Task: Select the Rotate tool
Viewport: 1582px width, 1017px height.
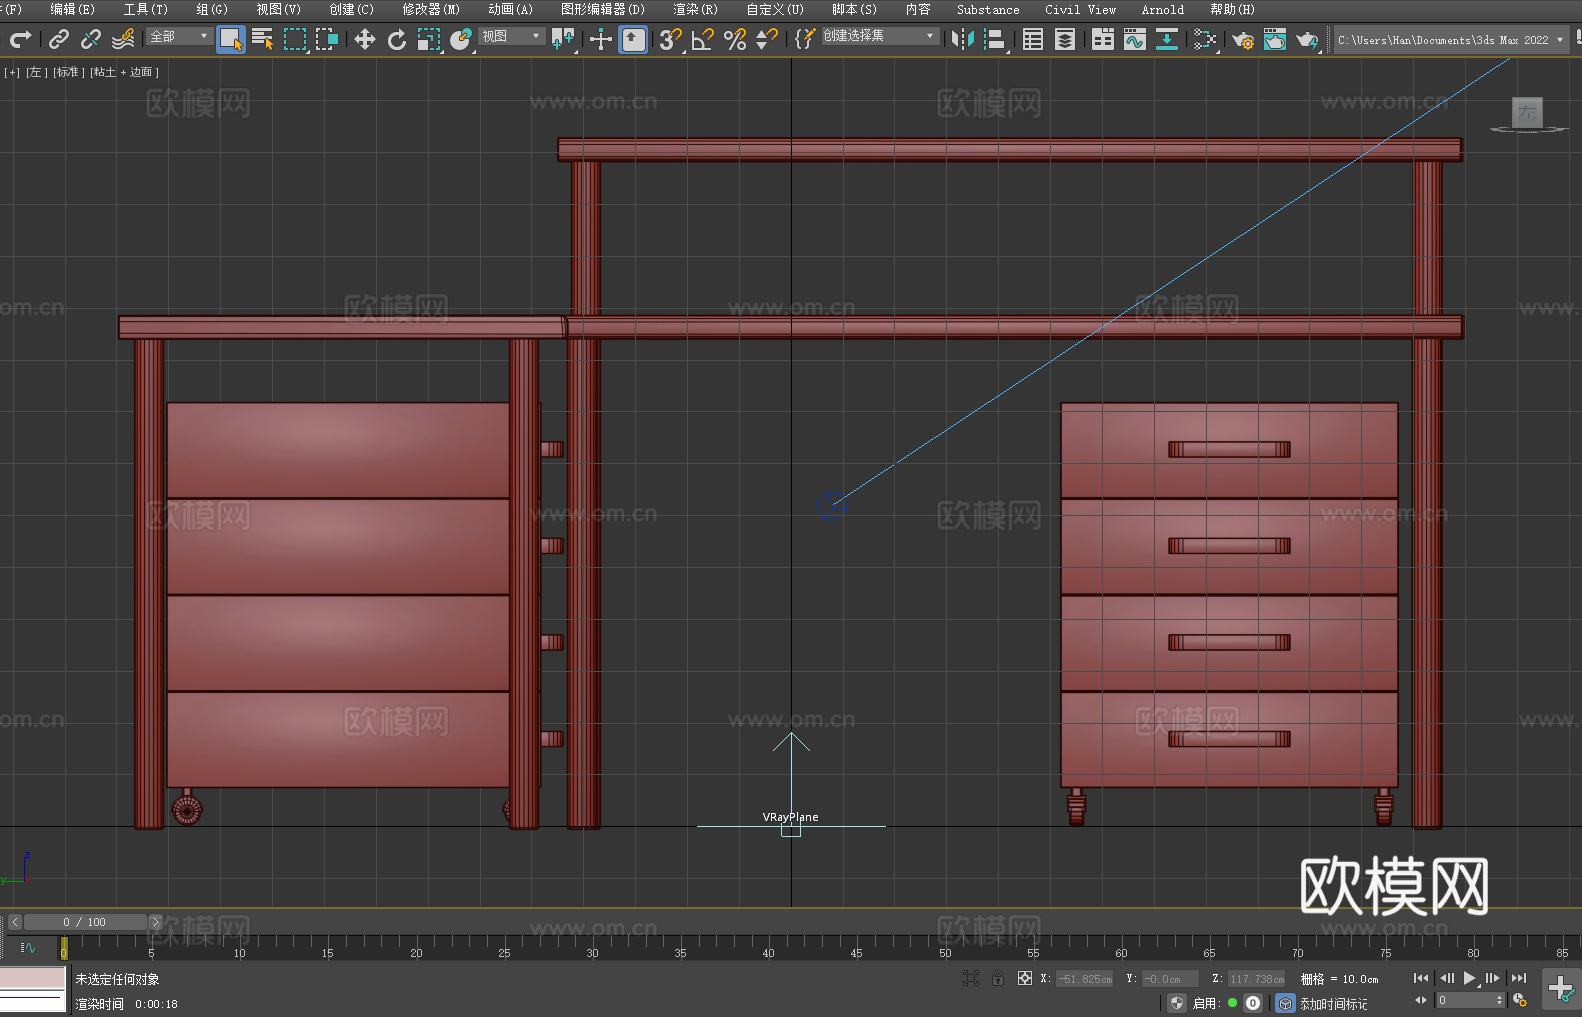Action: pos(397,39)
